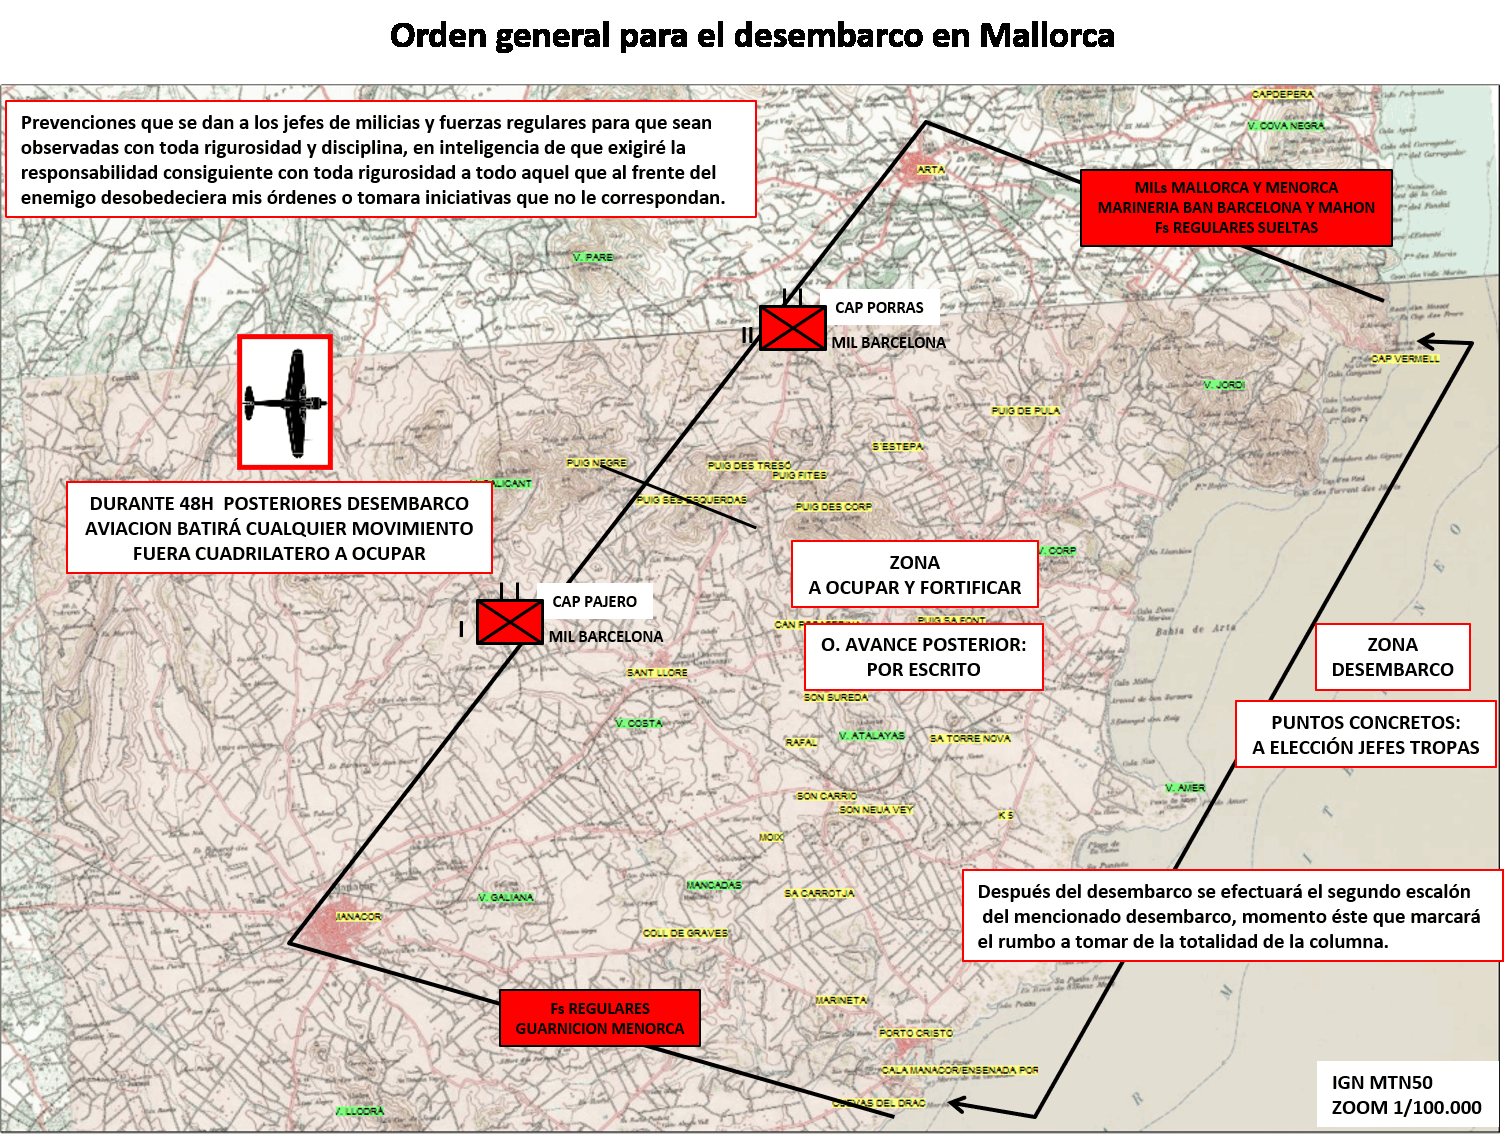Click the 'CAP VERMELL' label
Image resolution: width=1504 pixels, height=1134 pixels.
pos(1406,358)
